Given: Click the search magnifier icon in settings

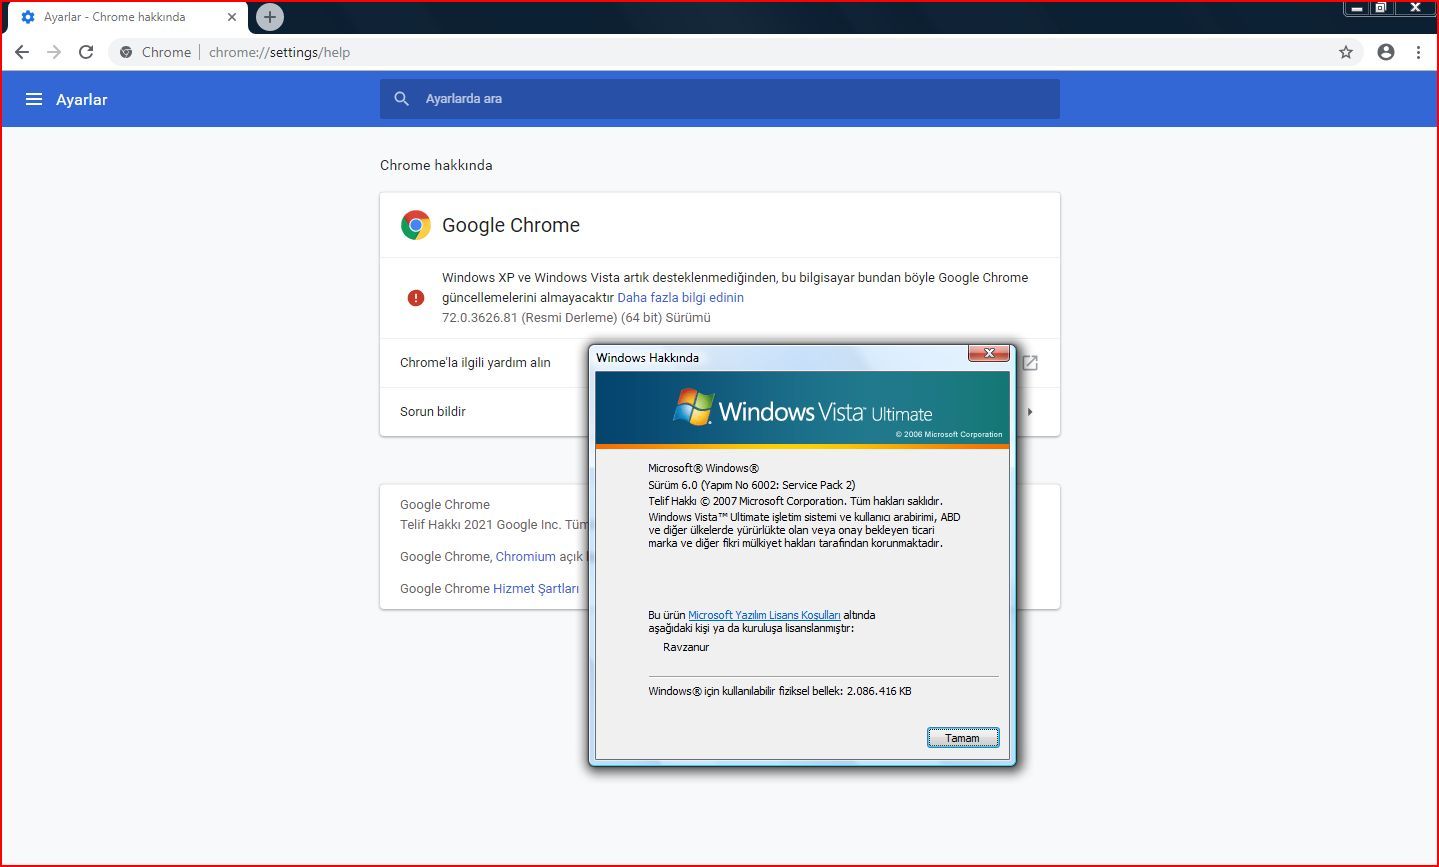Looking at the screenshot, I should (x=402, y=99).
